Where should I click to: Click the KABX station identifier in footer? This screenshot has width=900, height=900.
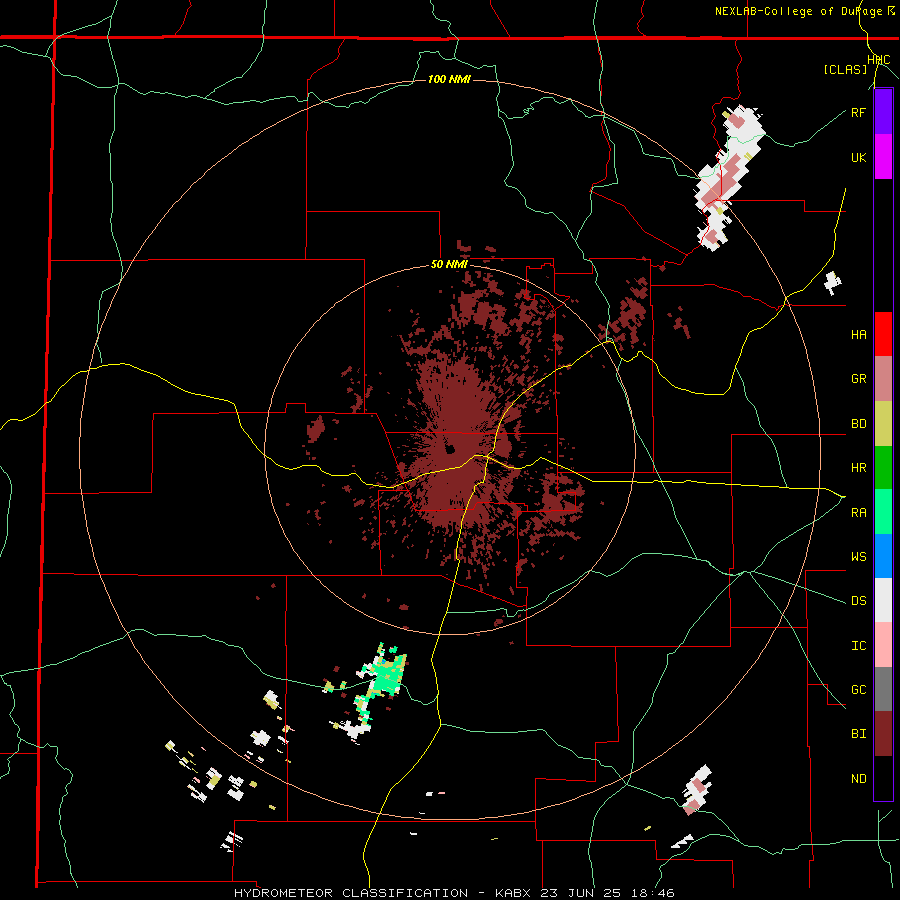(x=514, y=893)
